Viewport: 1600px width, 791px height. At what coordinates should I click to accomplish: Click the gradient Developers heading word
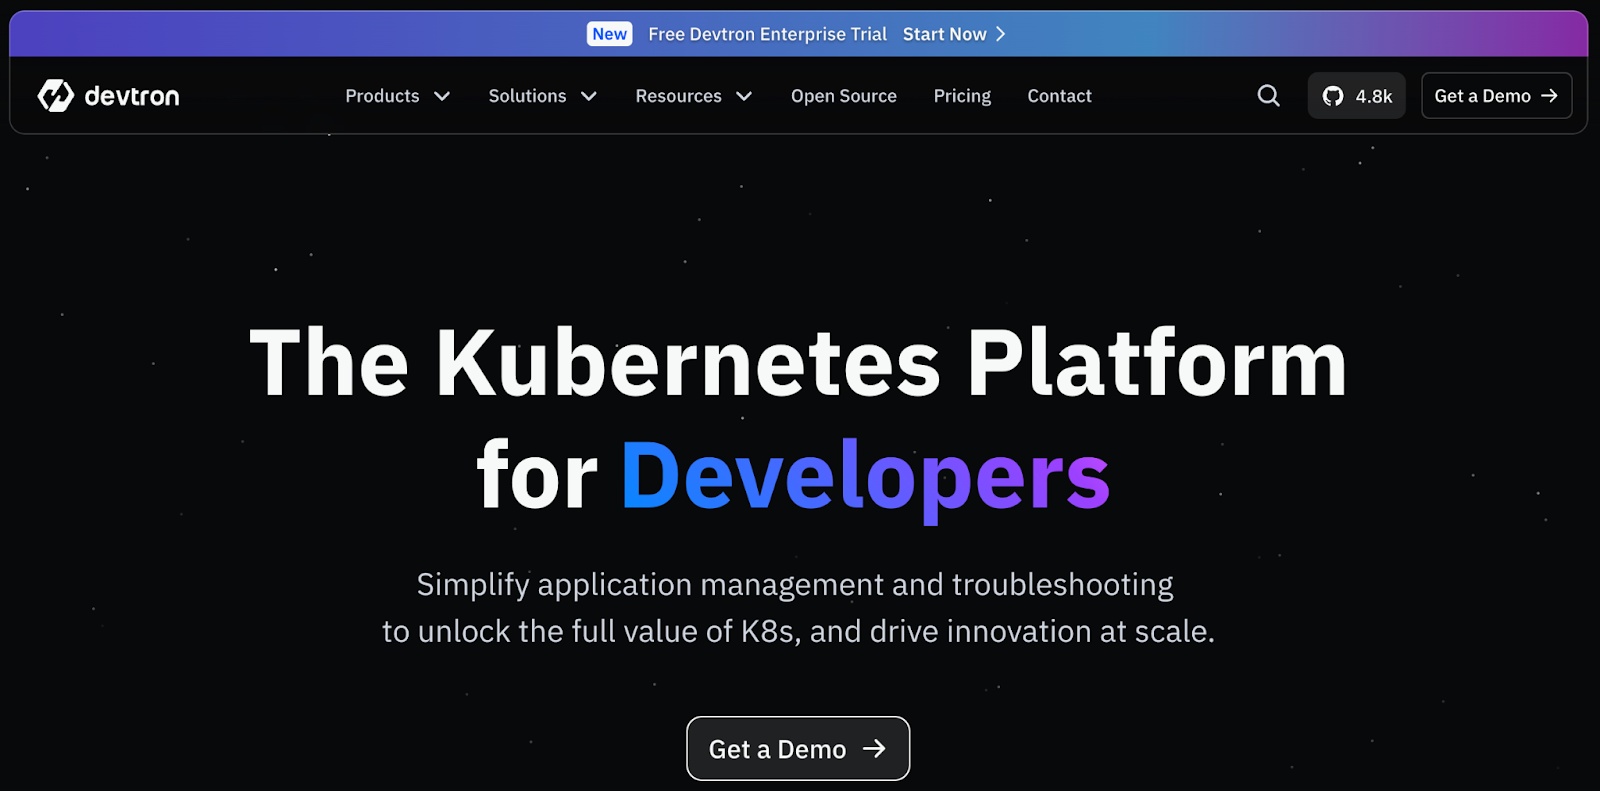[865, 476]
